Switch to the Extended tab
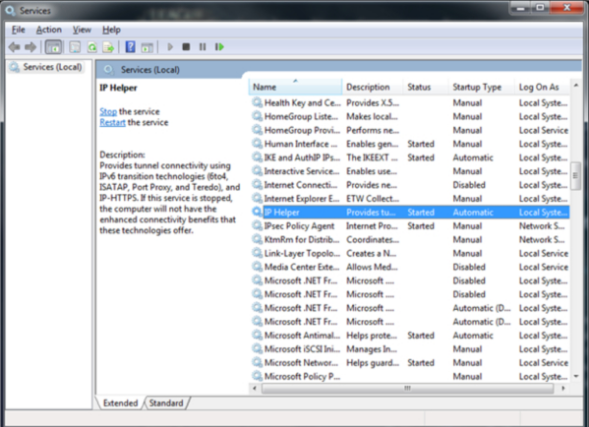 [120, 403]
